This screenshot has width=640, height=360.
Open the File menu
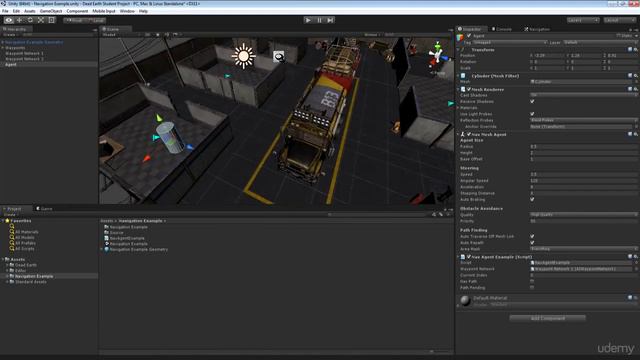pos(5,11)
